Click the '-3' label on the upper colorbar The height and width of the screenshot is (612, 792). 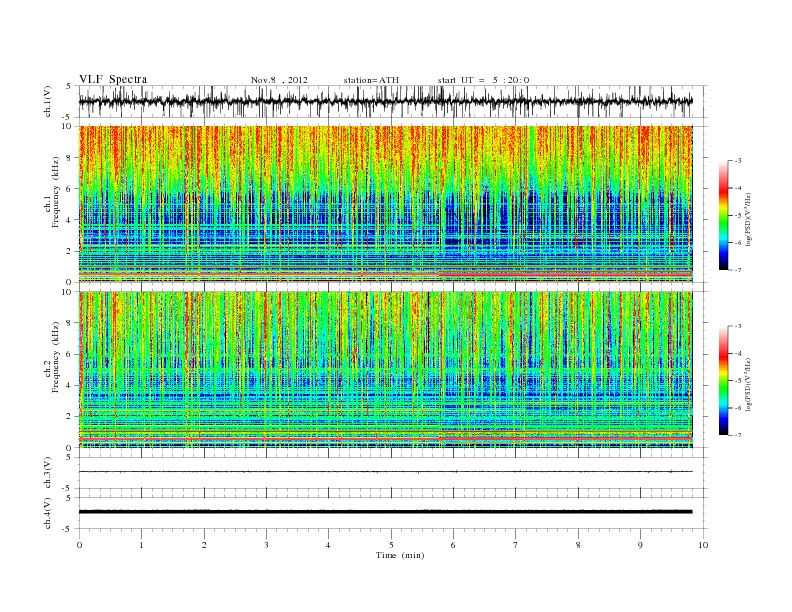(738, 161)
